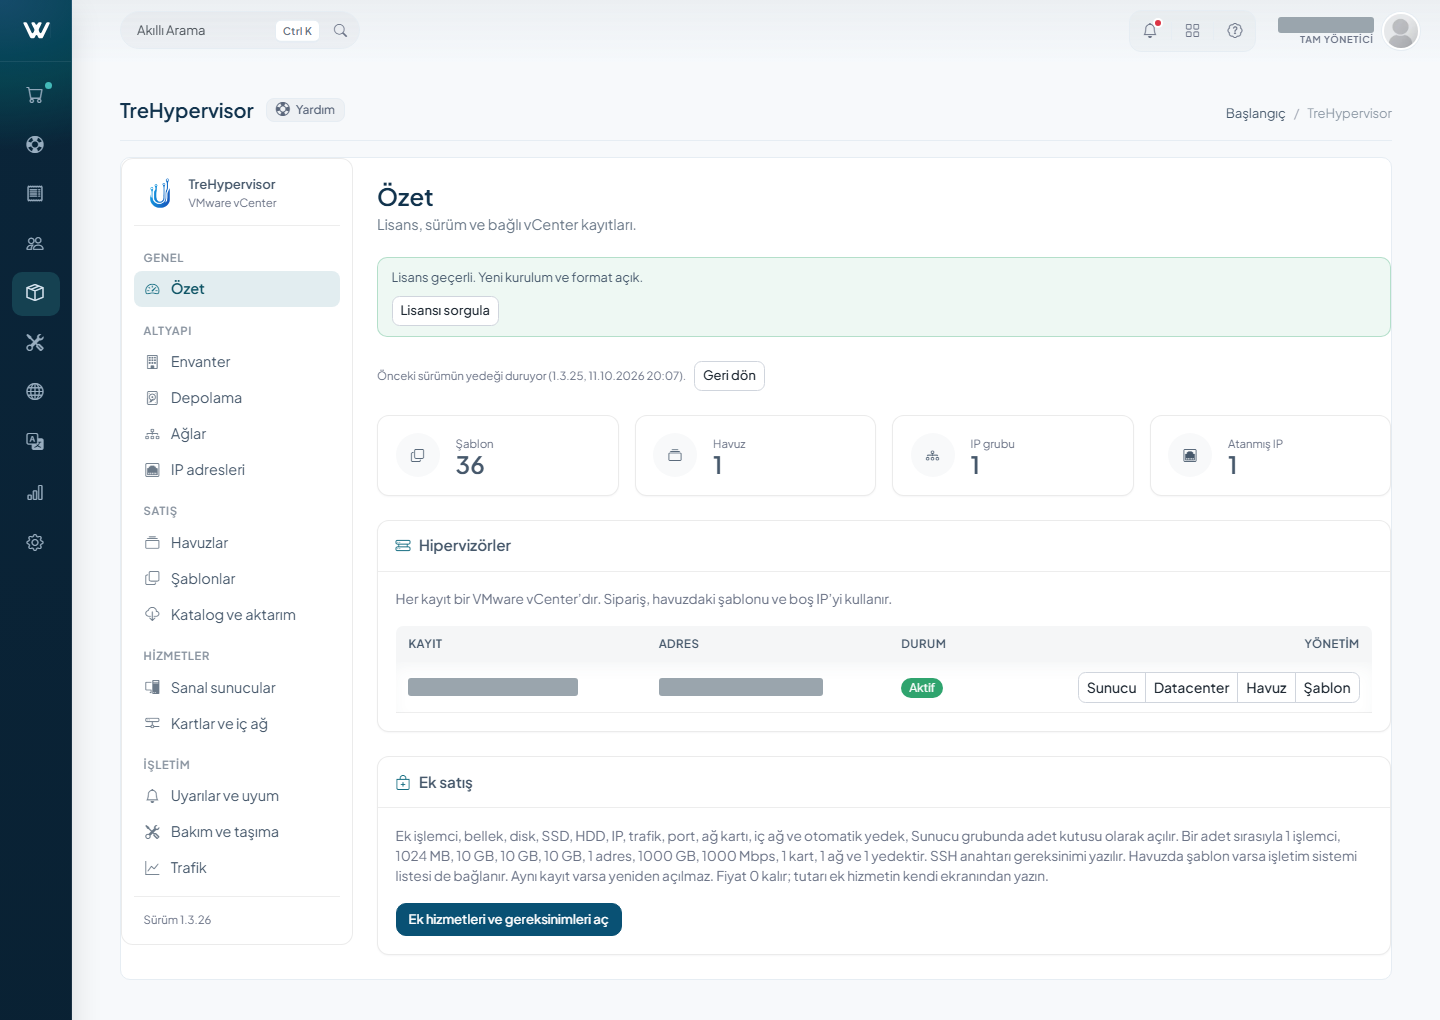
Task: Click the Sunucu management button
Action: [1111, 688]
